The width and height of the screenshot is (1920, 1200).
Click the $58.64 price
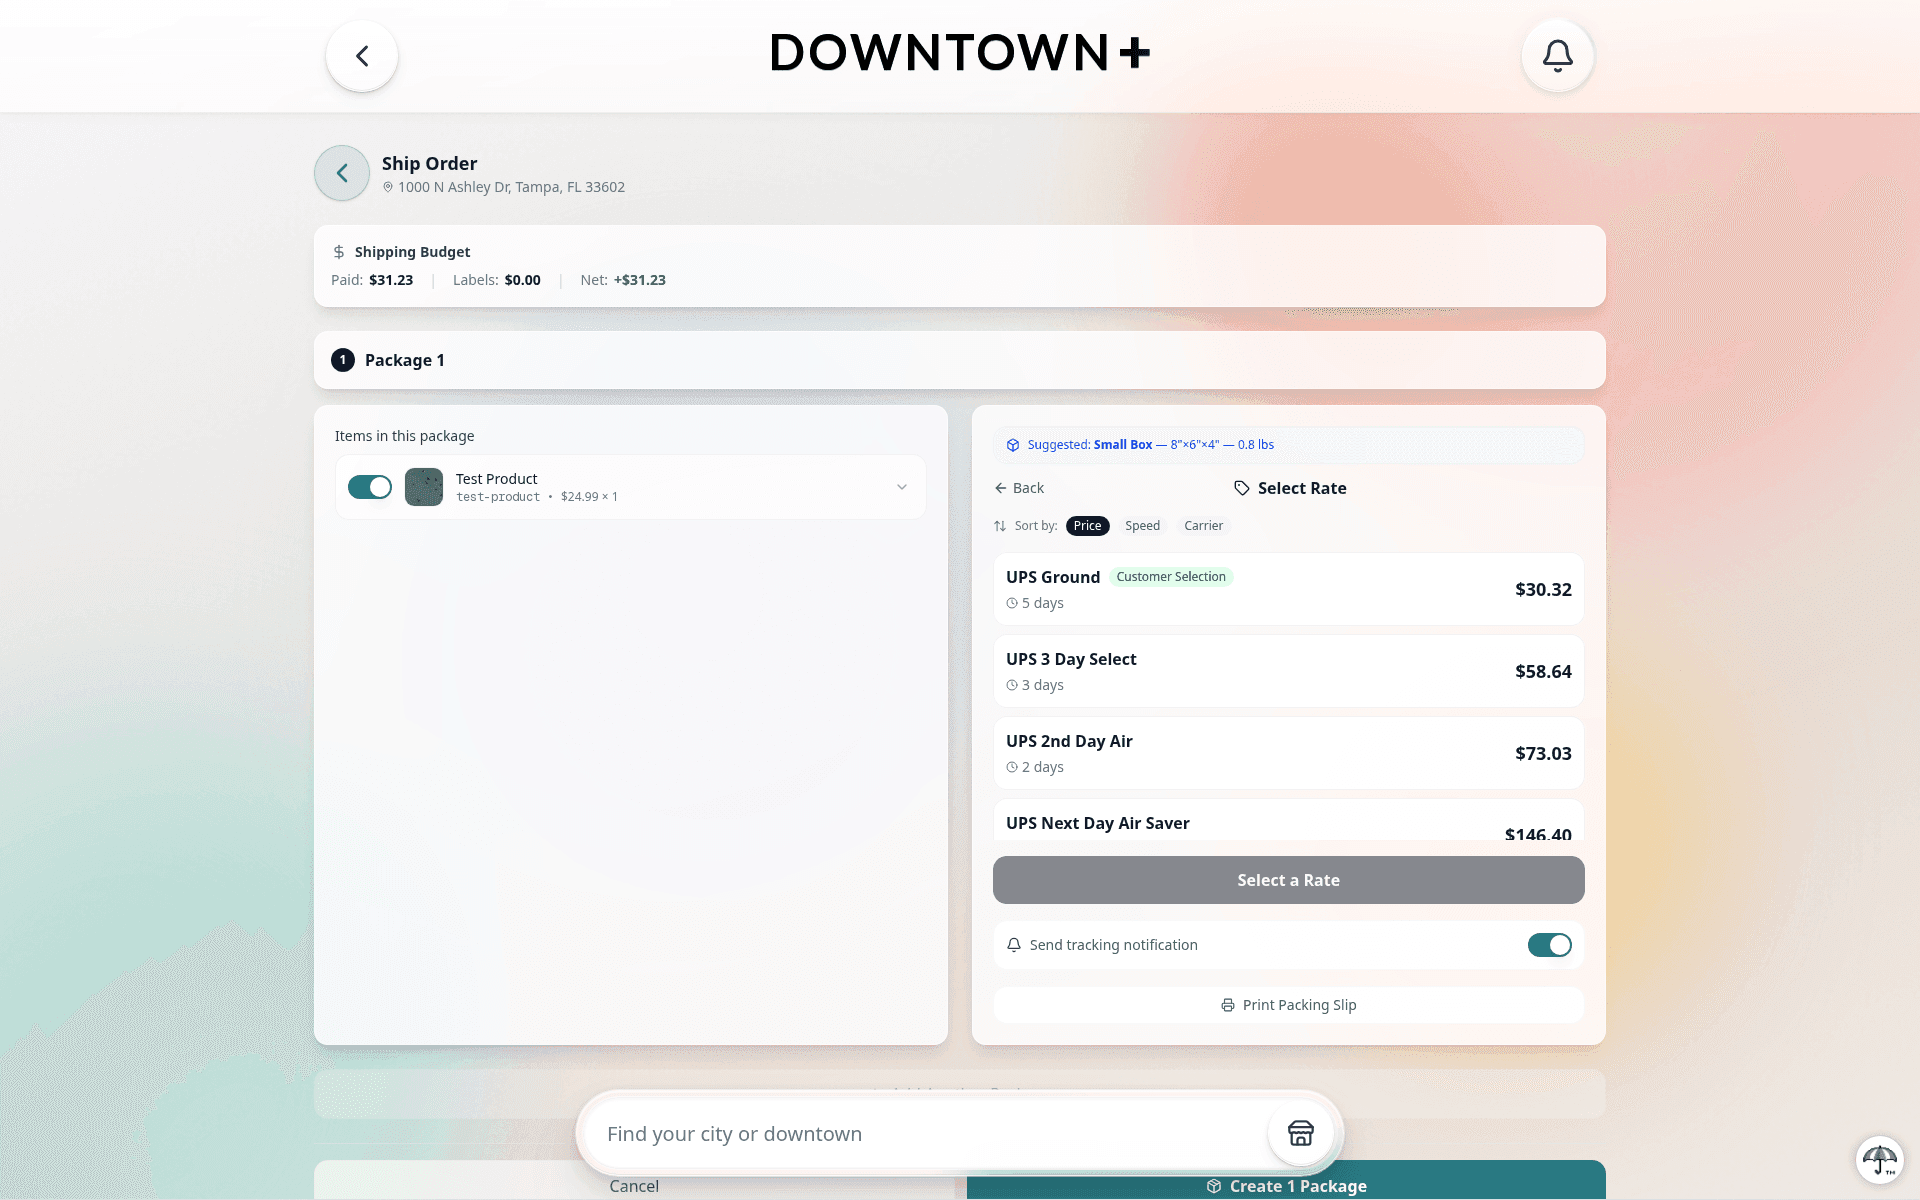pyautogui.click(x=1543, y=672)
